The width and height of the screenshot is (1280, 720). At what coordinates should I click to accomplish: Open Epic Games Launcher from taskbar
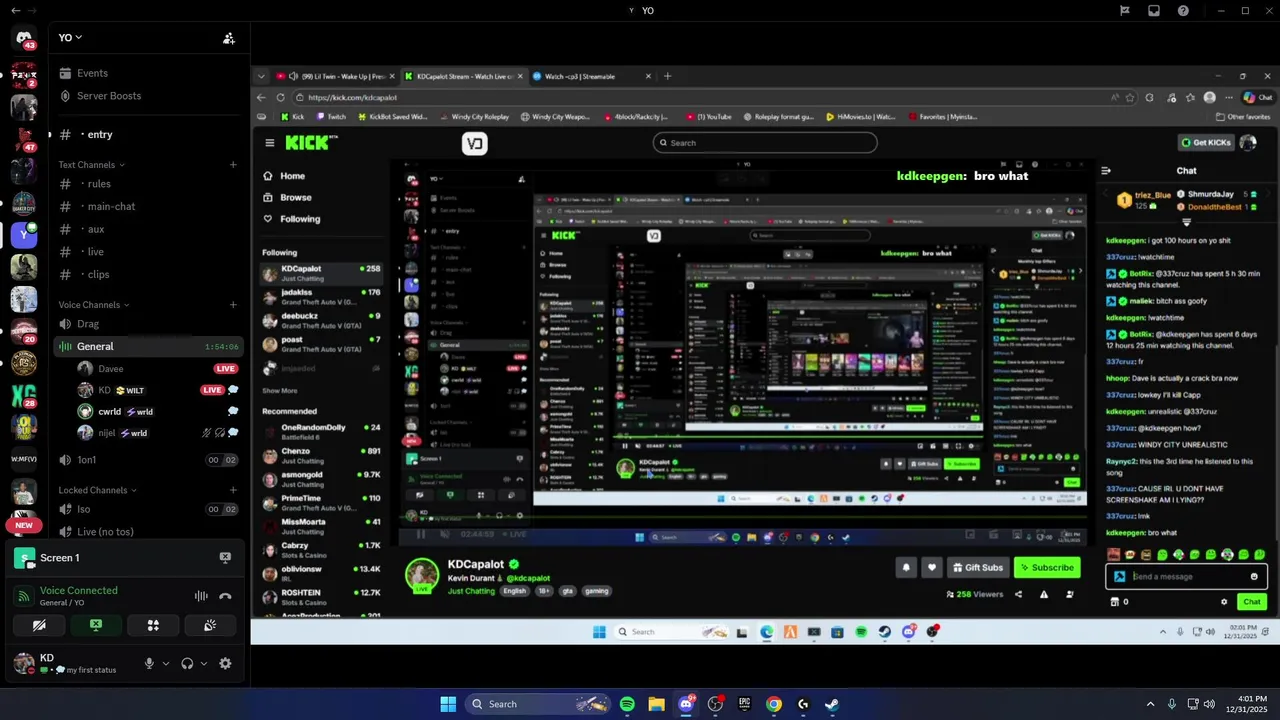[x=744, y=704]
